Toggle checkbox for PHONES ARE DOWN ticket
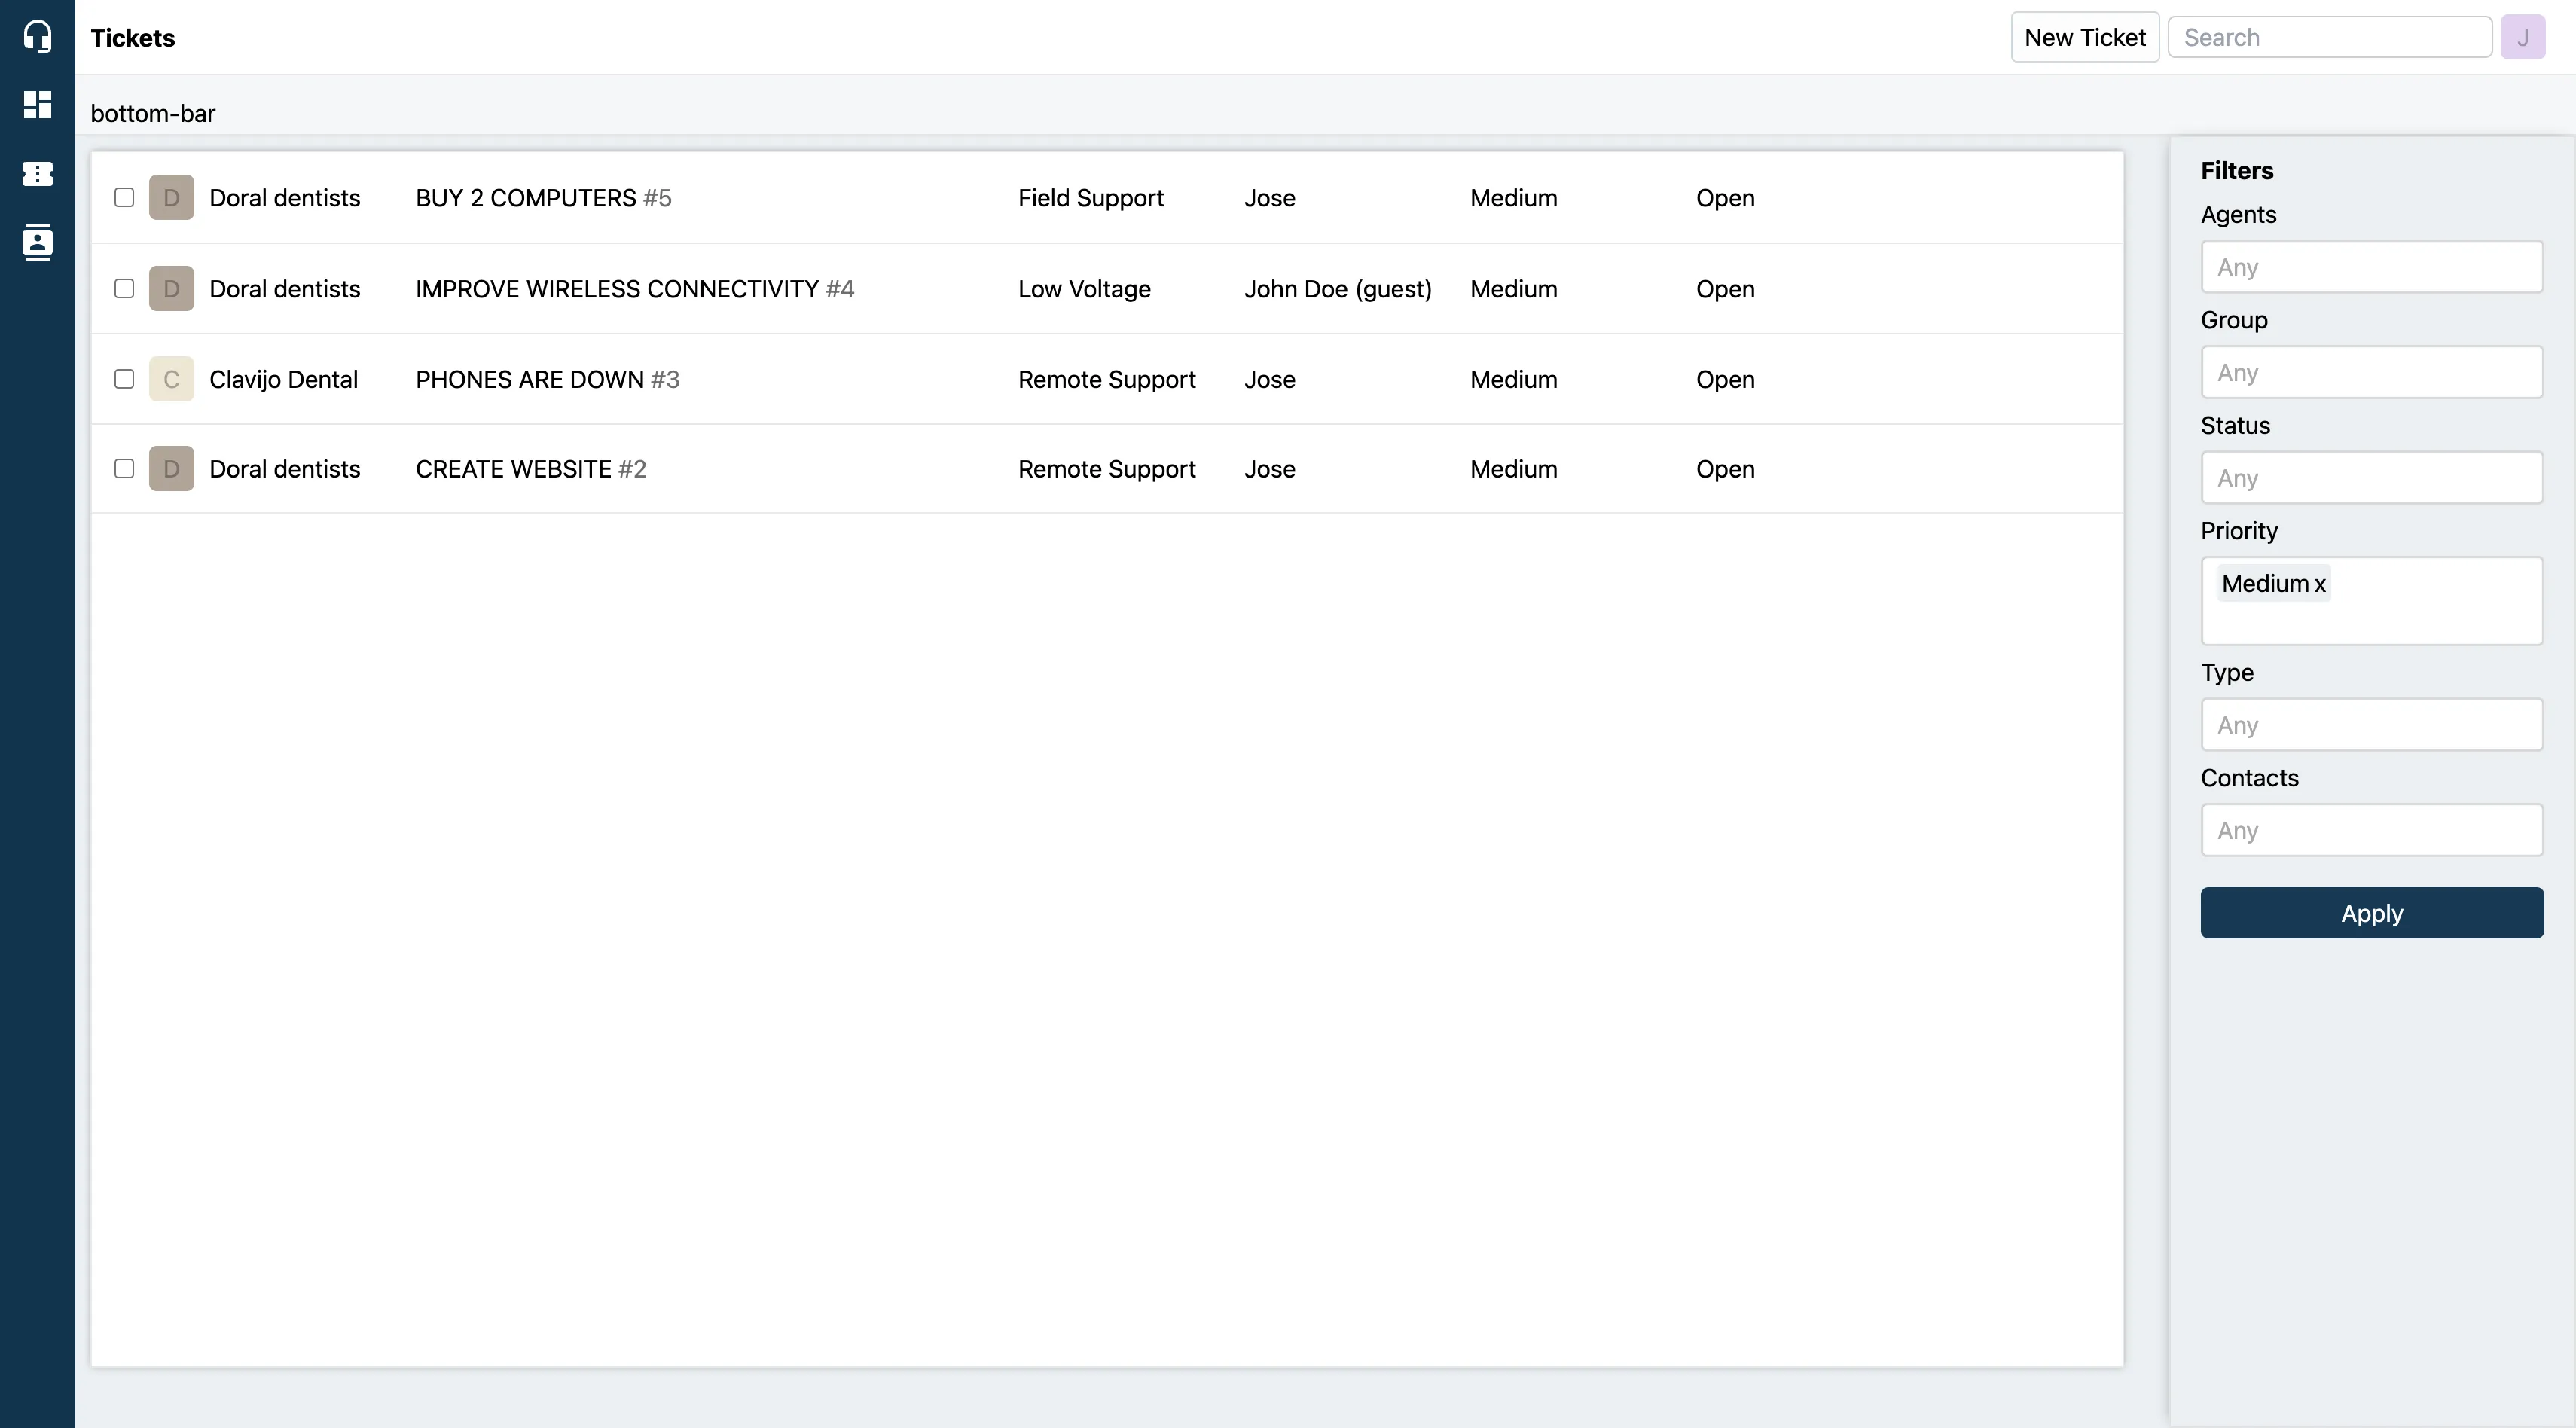2576x1428 pixels. point(125,378)
